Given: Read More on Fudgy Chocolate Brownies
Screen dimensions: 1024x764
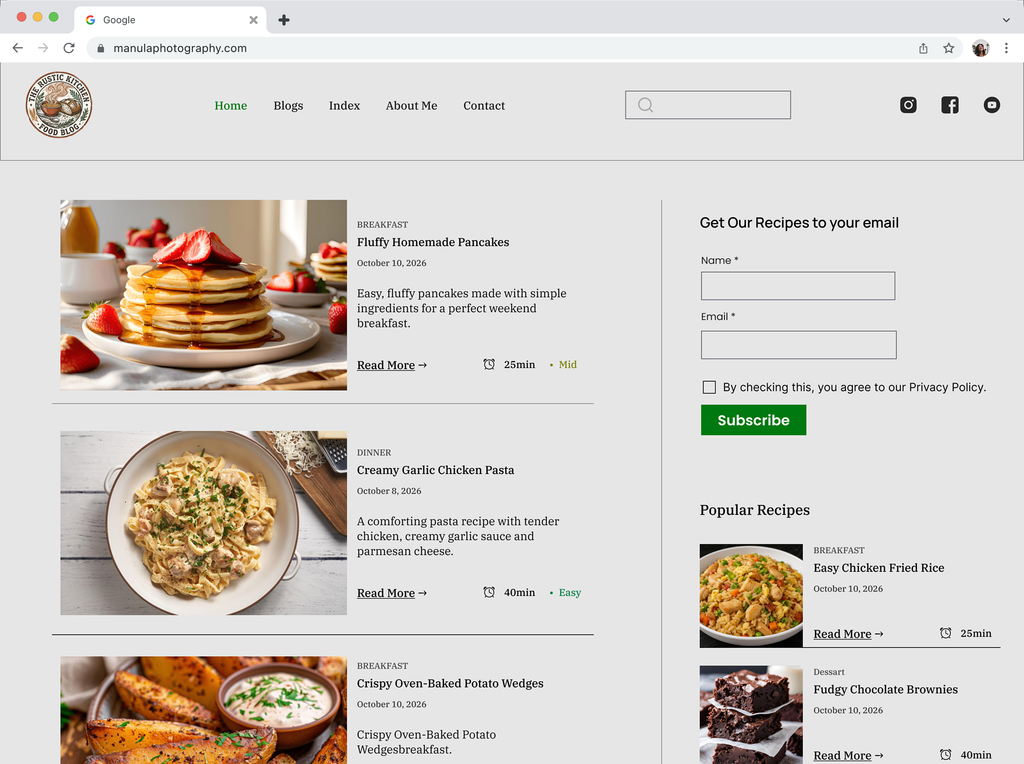Looking at the screenshot, I should pos(848,755).
